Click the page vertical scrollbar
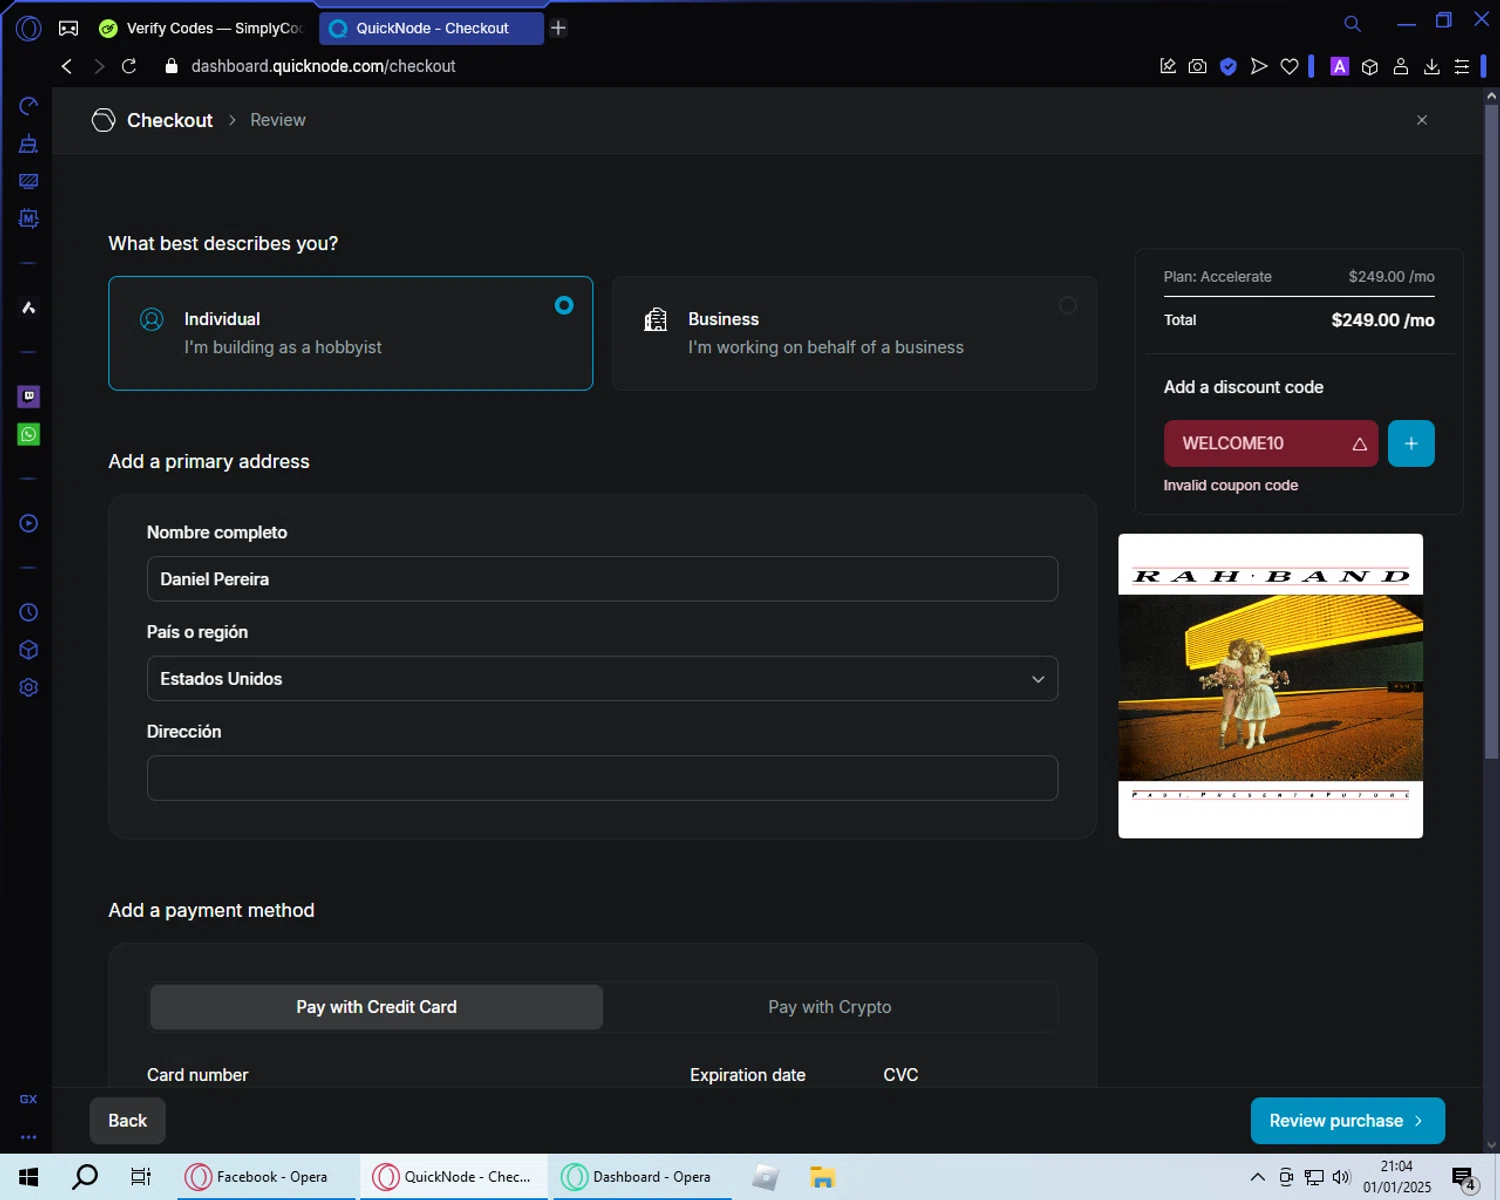Image resolution: width=1500 pixels, height=1200 pixels. pyautogui.click(x=1491, y=430)
